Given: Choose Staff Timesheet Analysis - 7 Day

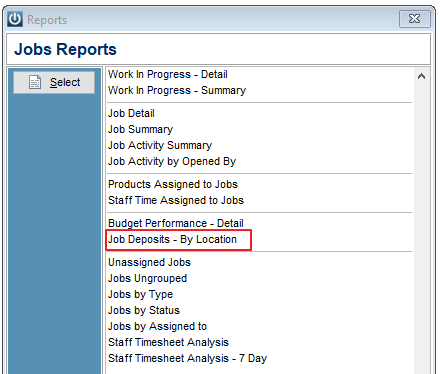Looking at the screenshot, I should [x=188, y=358].
